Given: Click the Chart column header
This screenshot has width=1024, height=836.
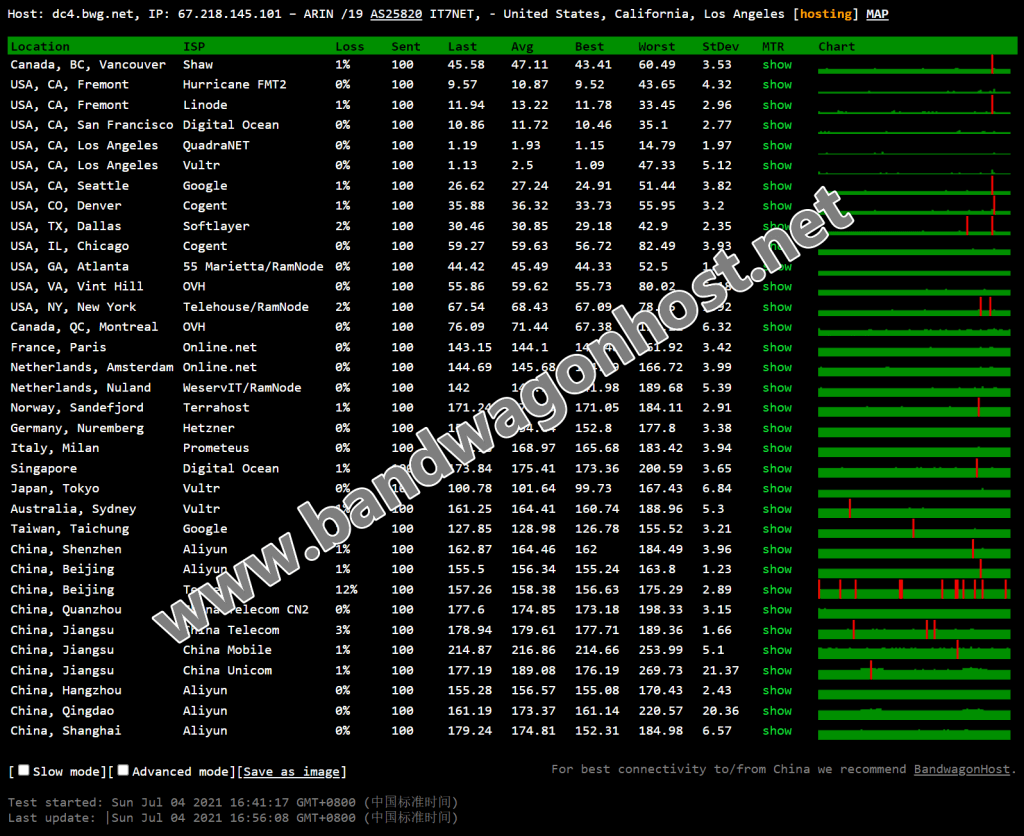Looking at the screenshot, I should (837, 46).
